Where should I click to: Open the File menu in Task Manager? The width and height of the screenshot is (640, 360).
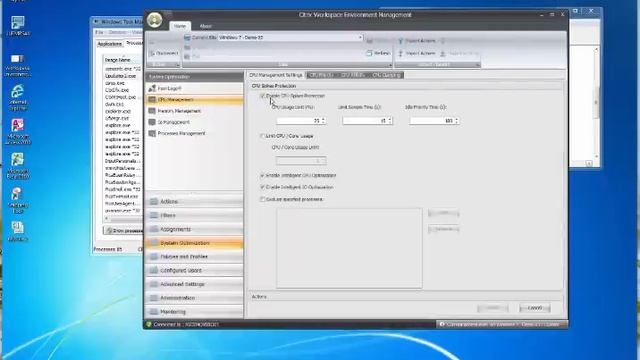coord(99,32)
